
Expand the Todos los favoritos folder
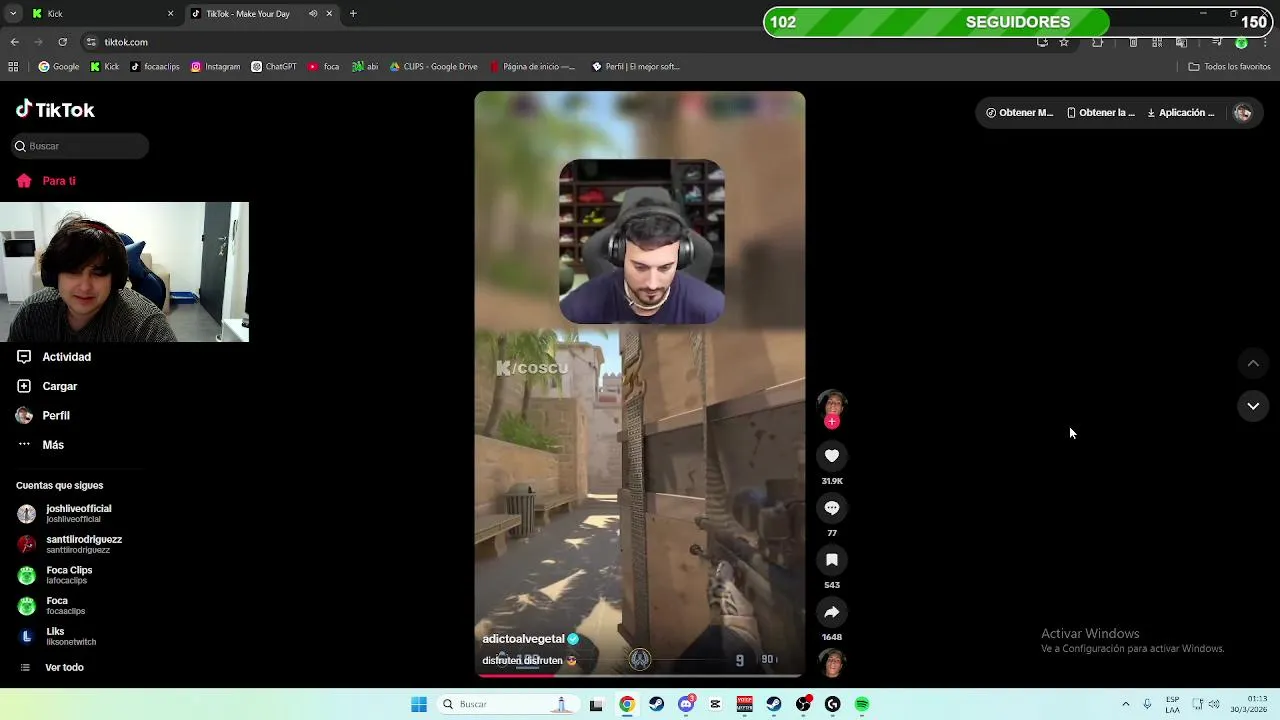coord(1229,67)
